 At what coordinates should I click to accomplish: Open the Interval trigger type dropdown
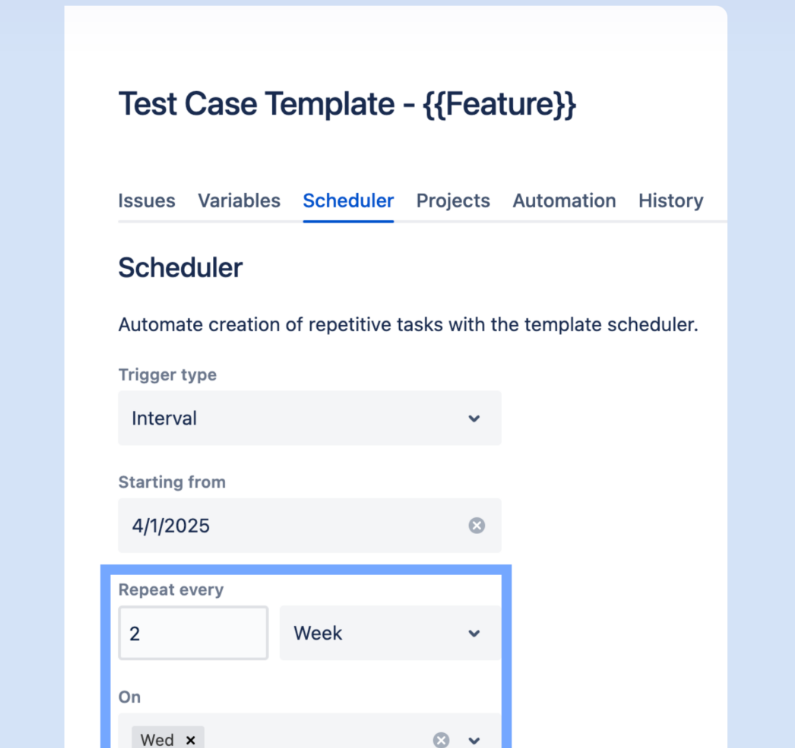click(300, 419)
